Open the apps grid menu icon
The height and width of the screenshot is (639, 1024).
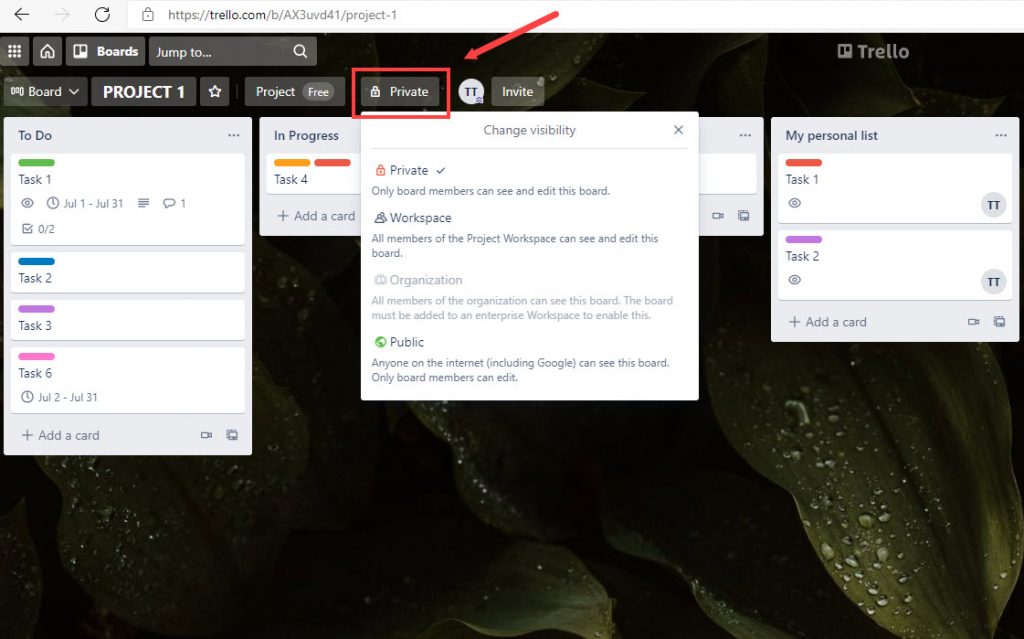pyautogui.click(x=14, y=51)
